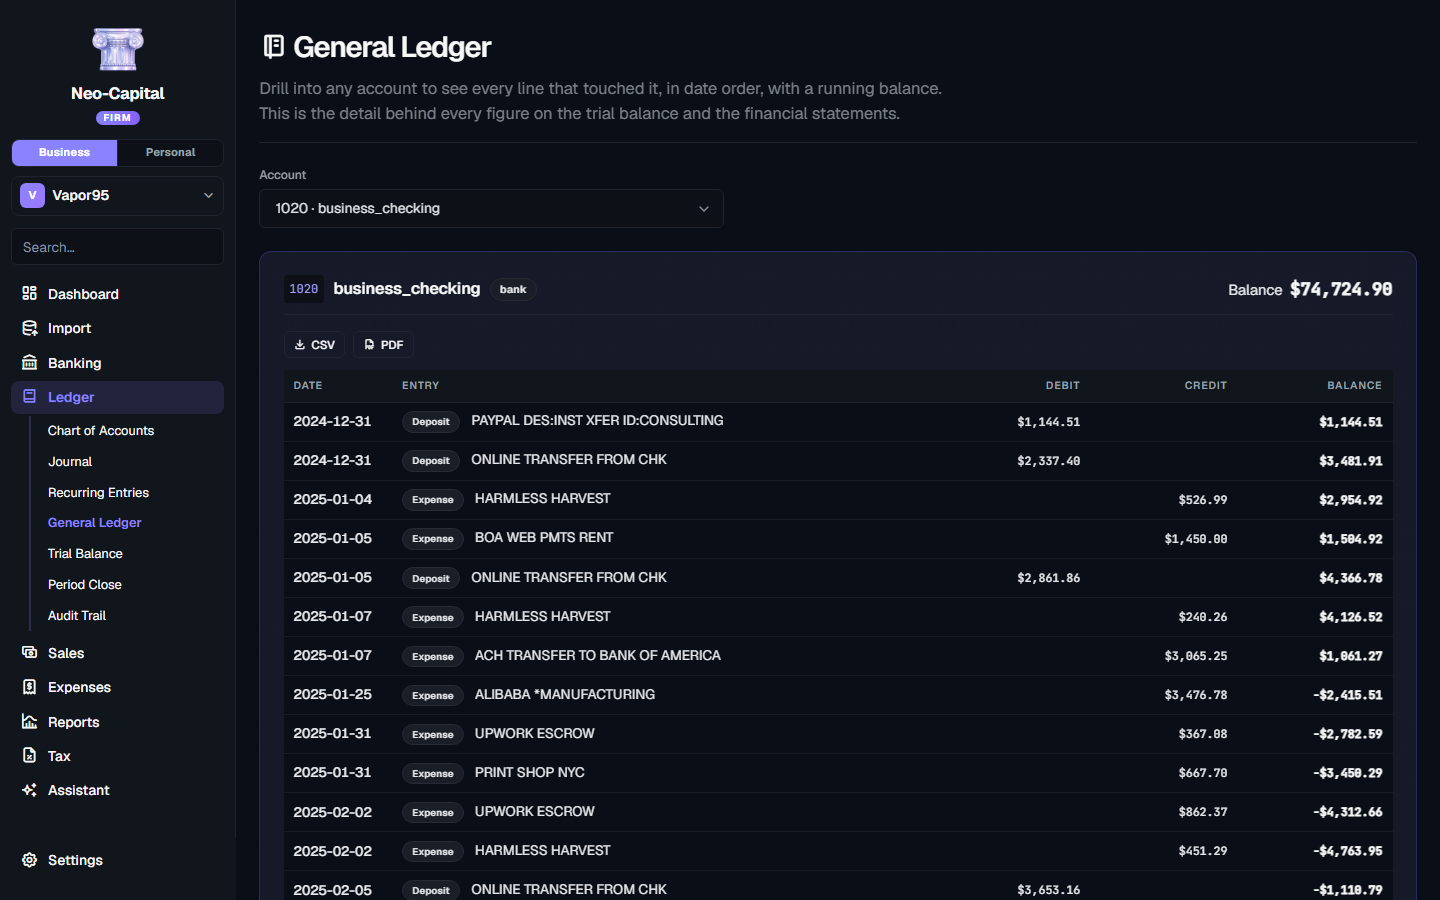Select ALIBABA *MANUFACTURING entry
This screenshot has width=1440, height=900.
565,694
